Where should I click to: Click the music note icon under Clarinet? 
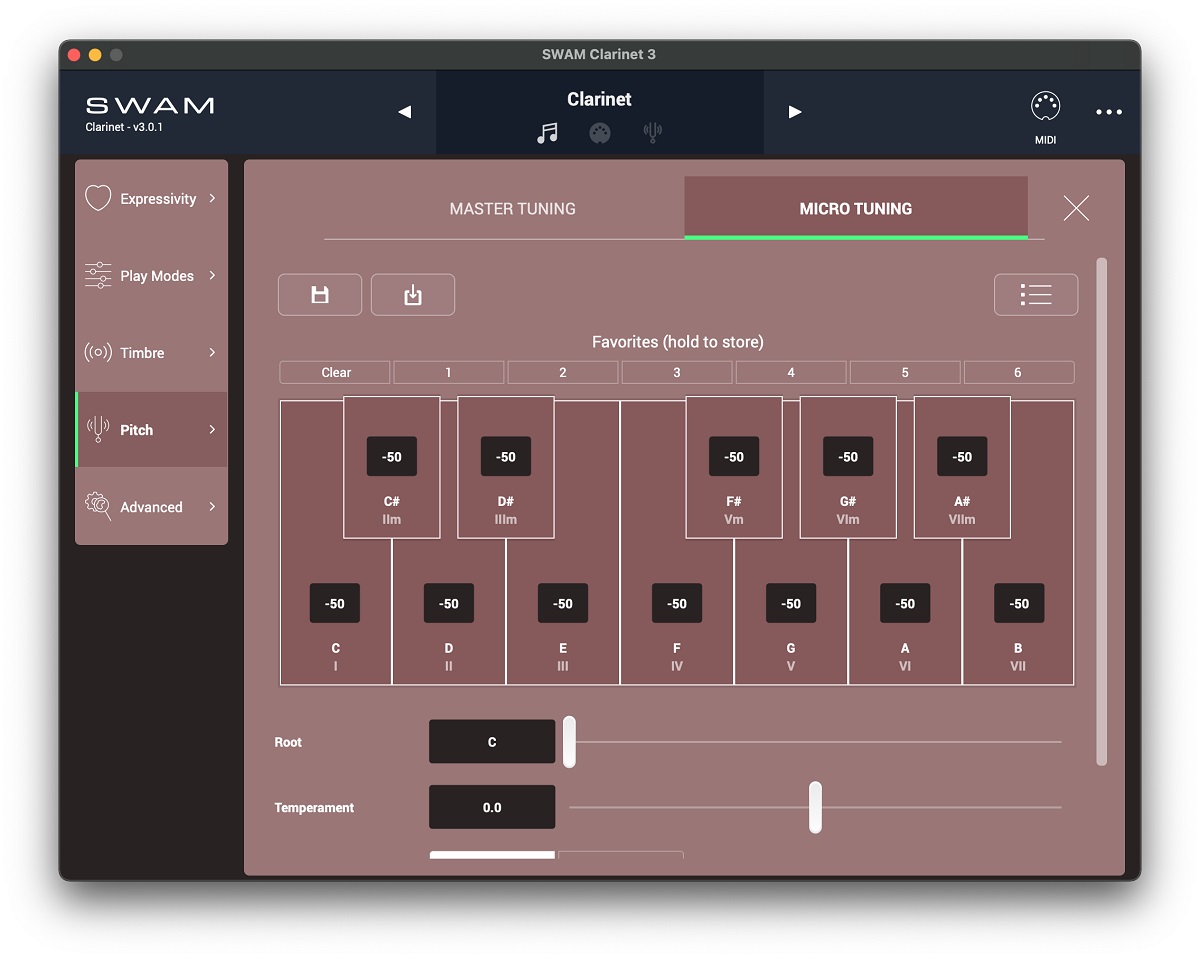548,133
